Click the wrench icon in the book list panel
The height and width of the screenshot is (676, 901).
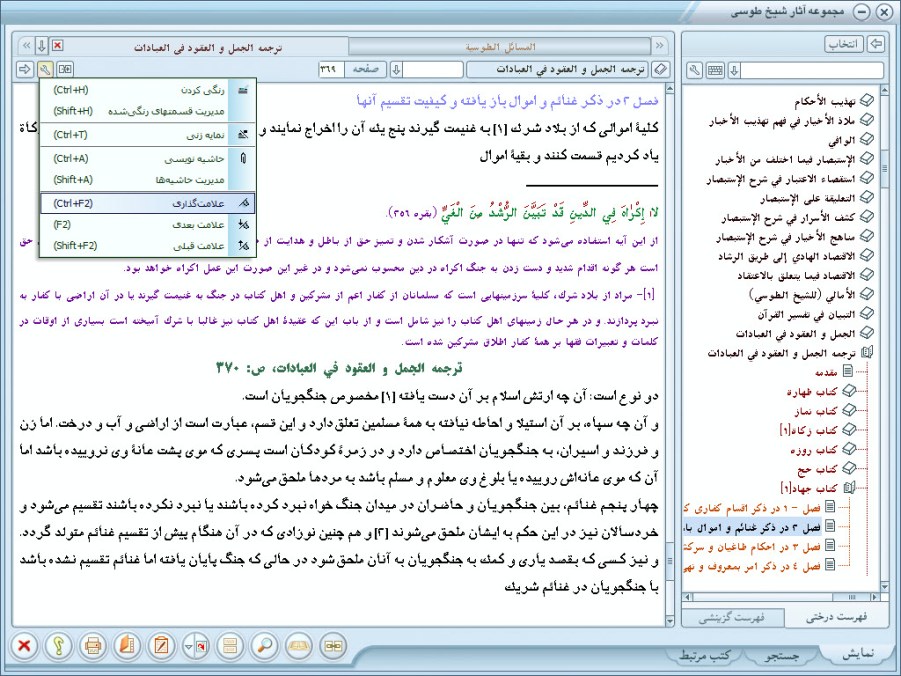[x=695, y=71]
